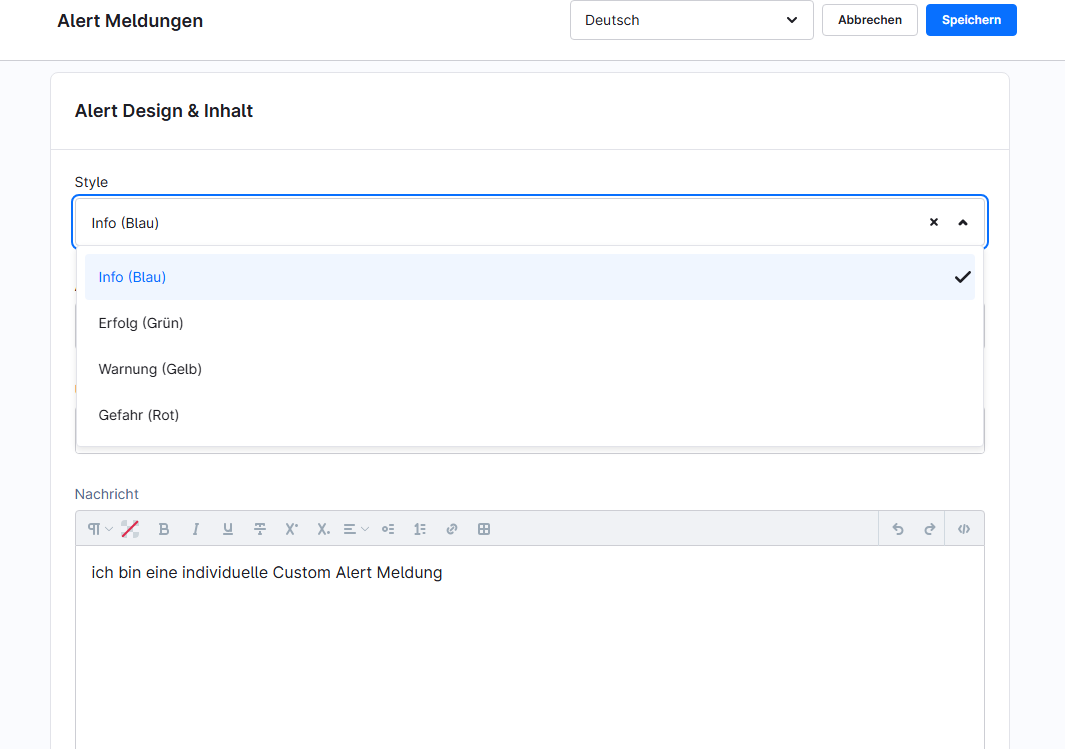
Task: Insert a bullet list in the editor
Action: (x=388, y=528)
